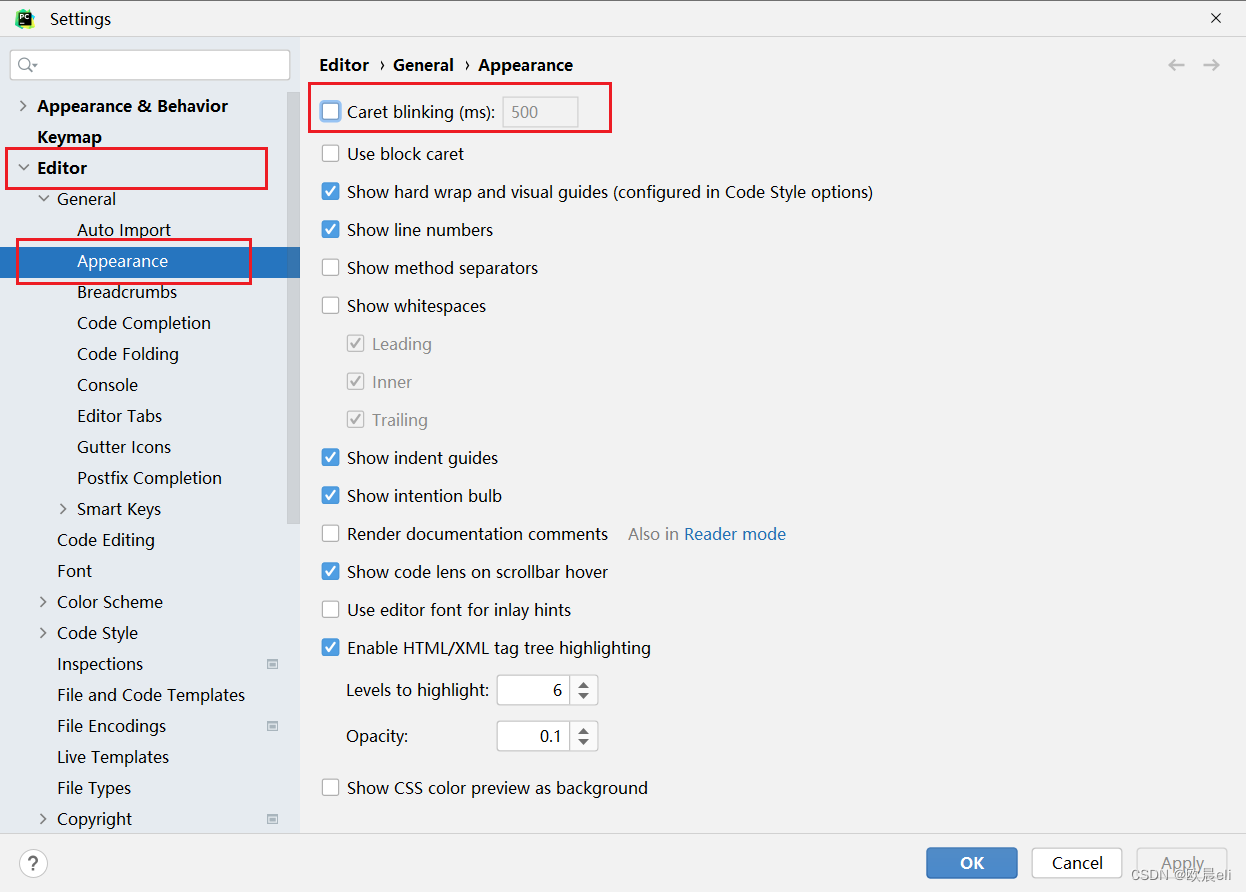Select File Encodings item
Image resolution: width=1246 pixels, height=892 pixels.
tap(111, 726)
